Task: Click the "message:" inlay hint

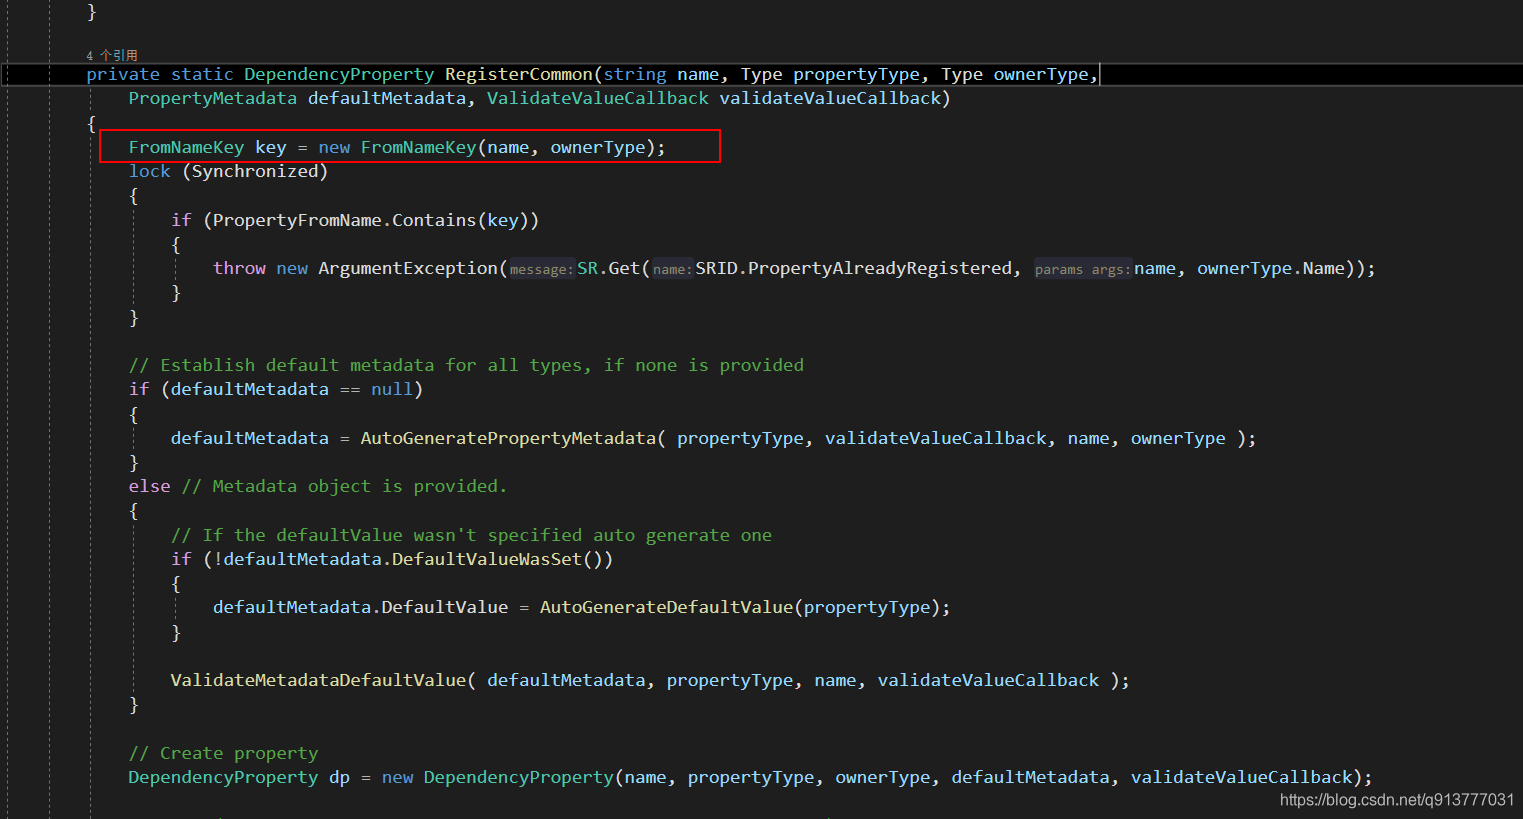Action: [x=541, y=269]
